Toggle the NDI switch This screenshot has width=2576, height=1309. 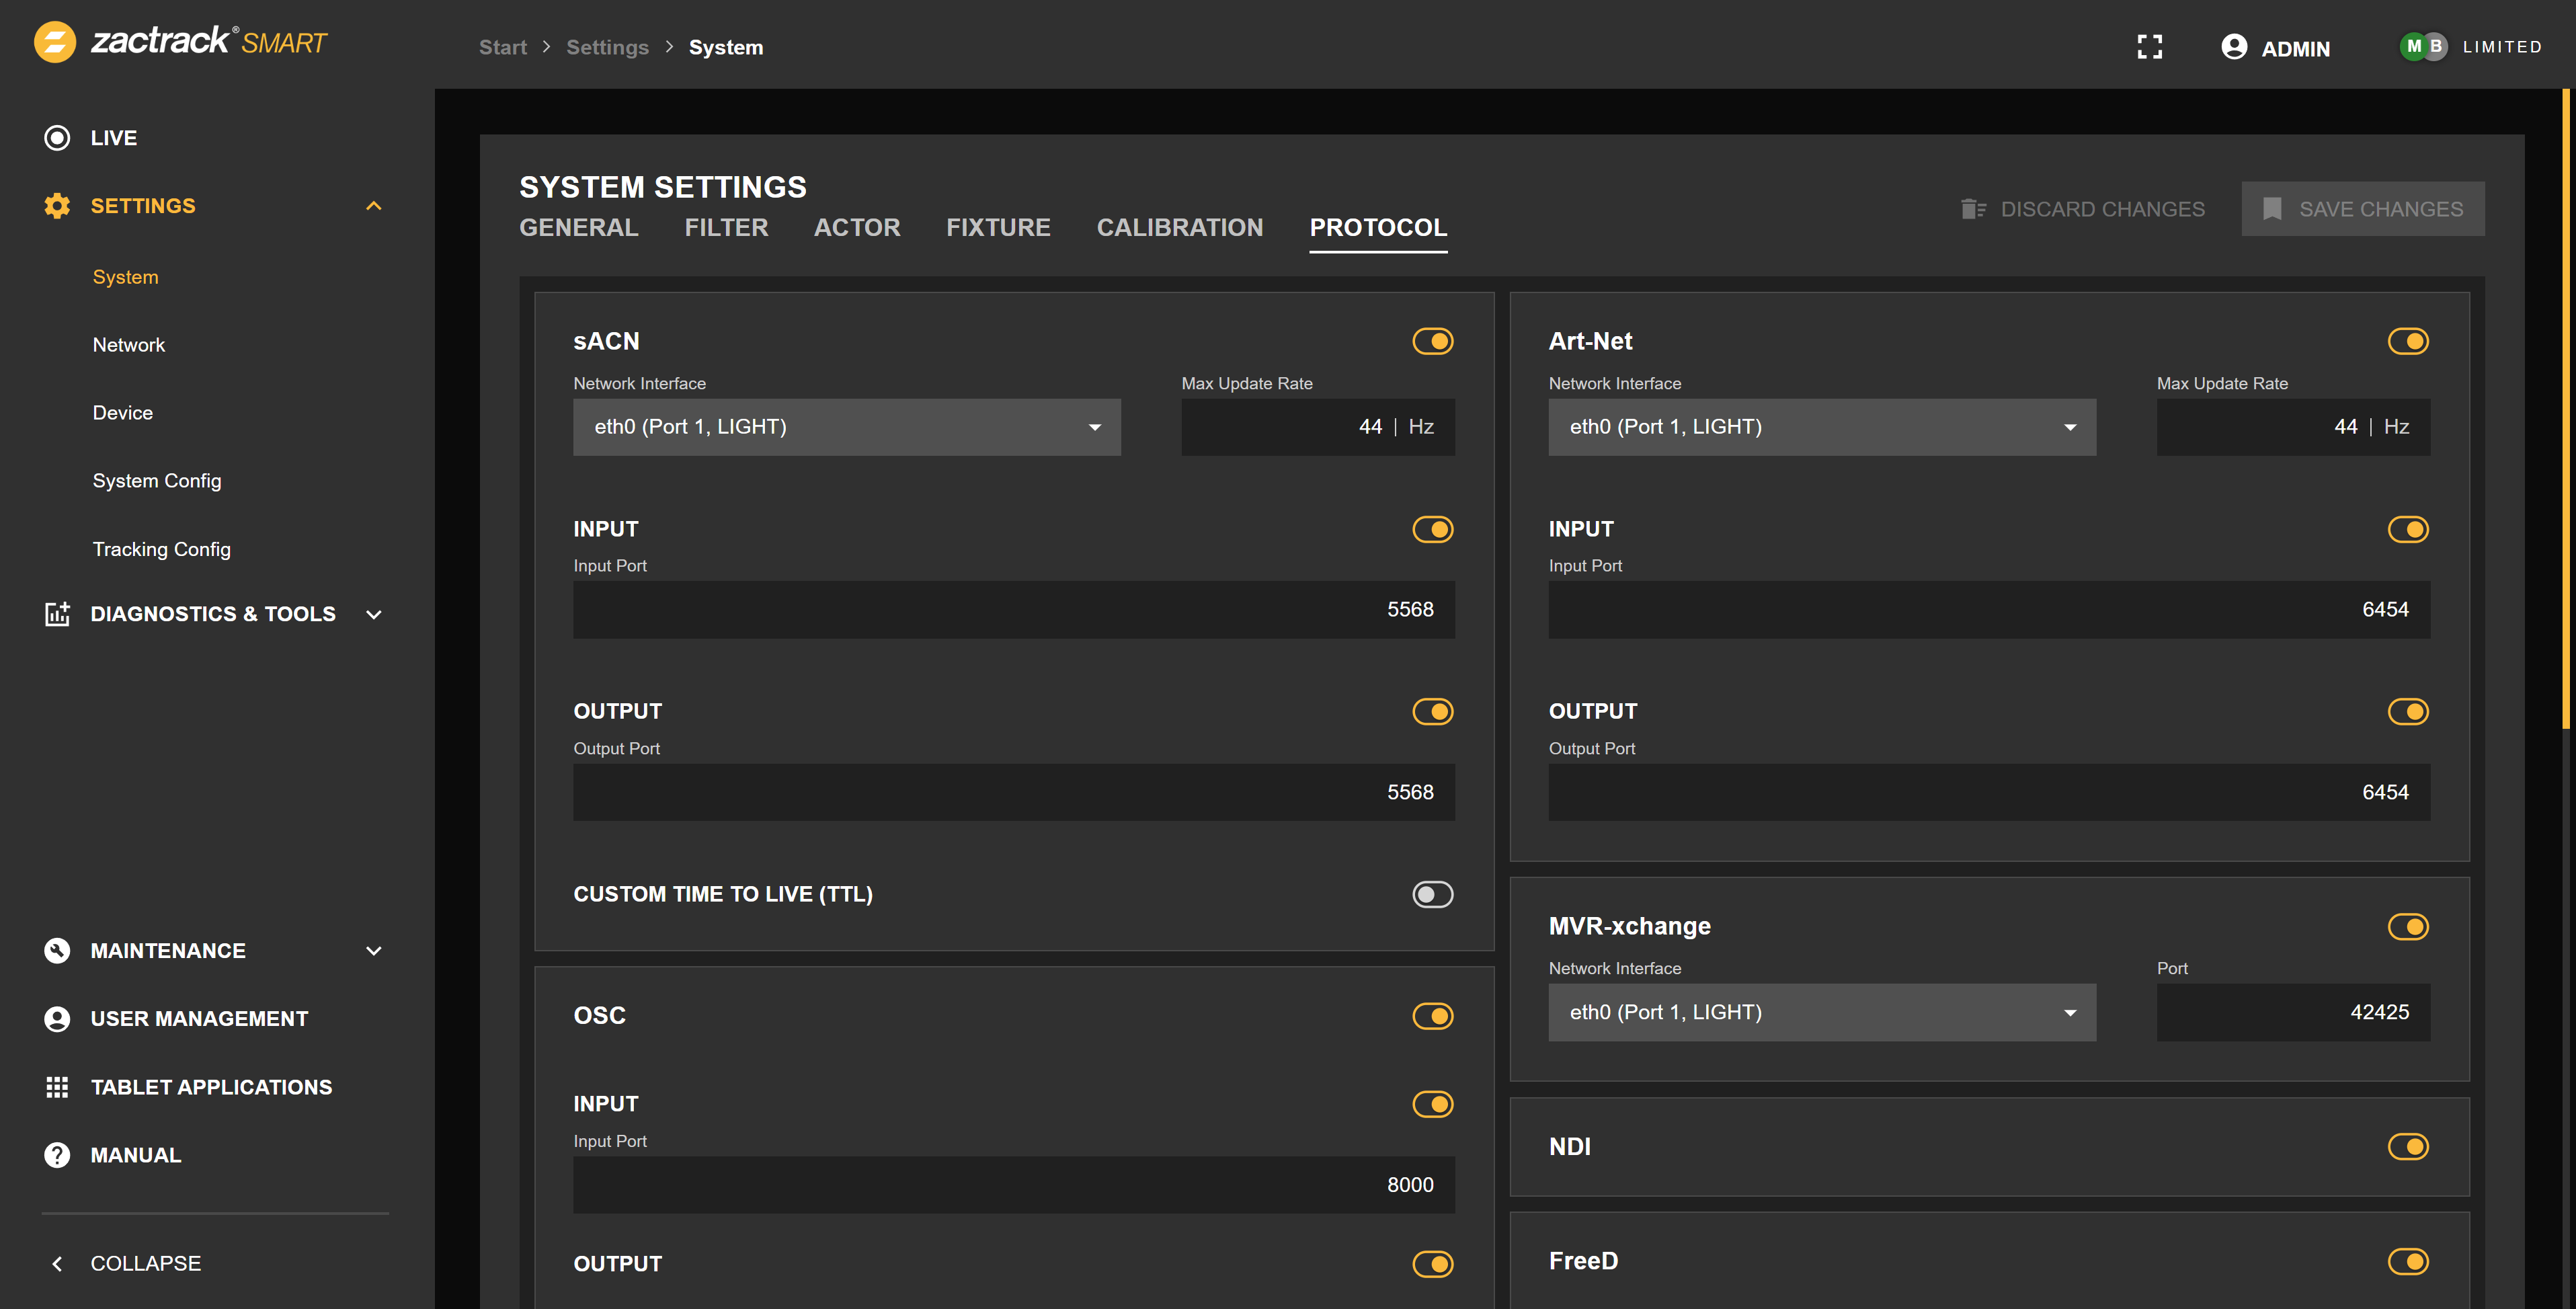(2408, 1147)
